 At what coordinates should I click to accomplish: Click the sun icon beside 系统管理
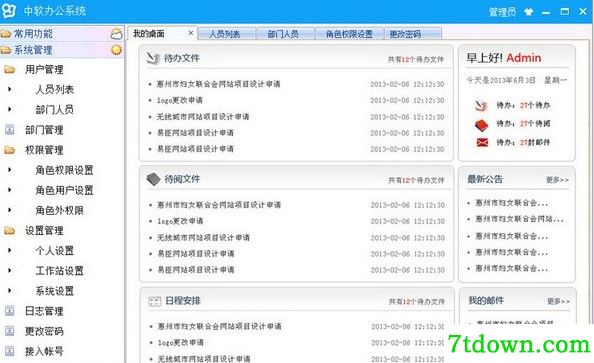coord(116,50)
